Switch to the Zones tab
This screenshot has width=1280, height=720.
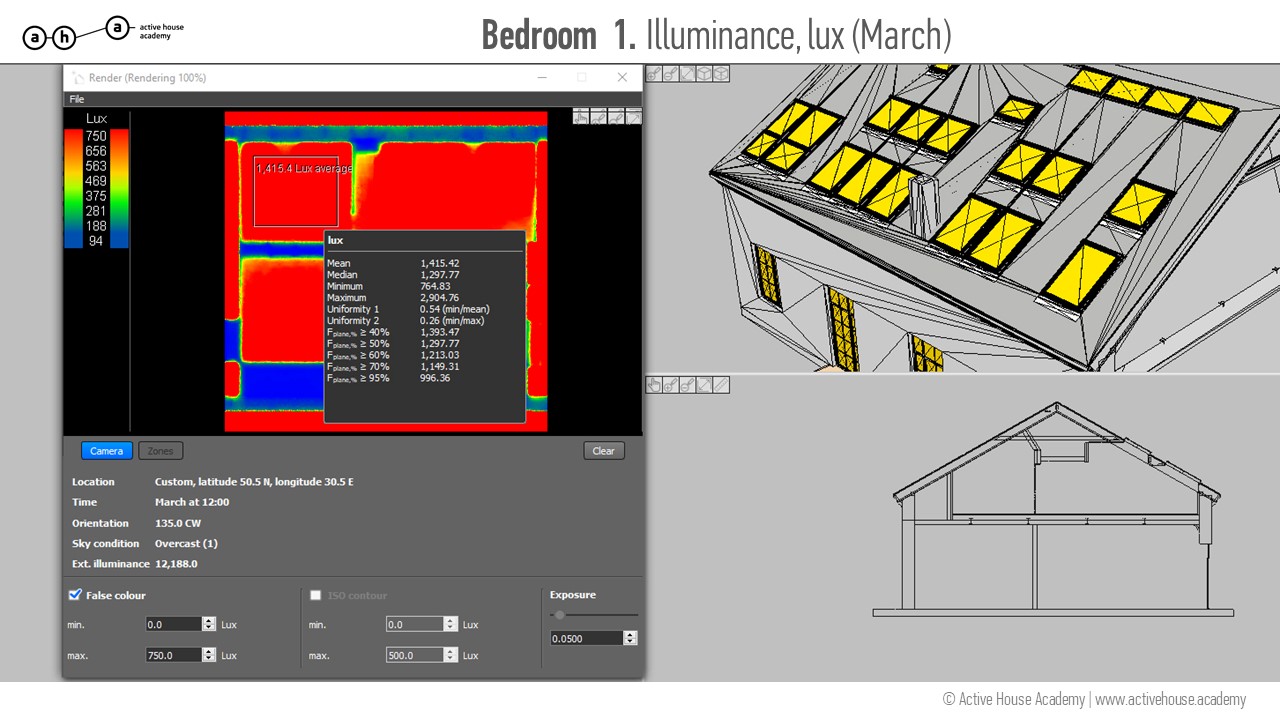[160, 451]
